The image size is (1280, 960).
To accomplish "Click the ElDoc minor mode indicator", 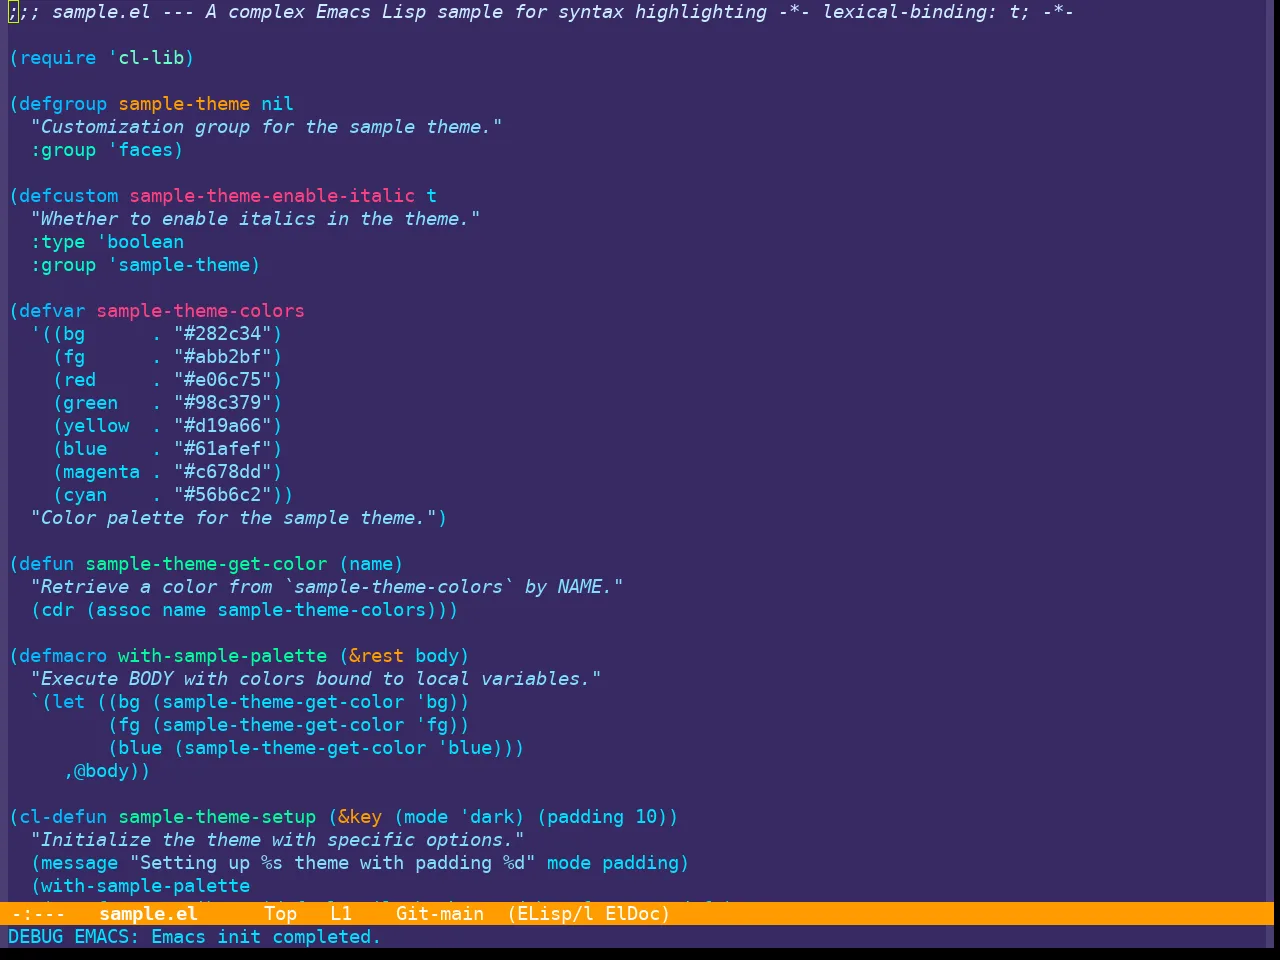I will 632,913.
